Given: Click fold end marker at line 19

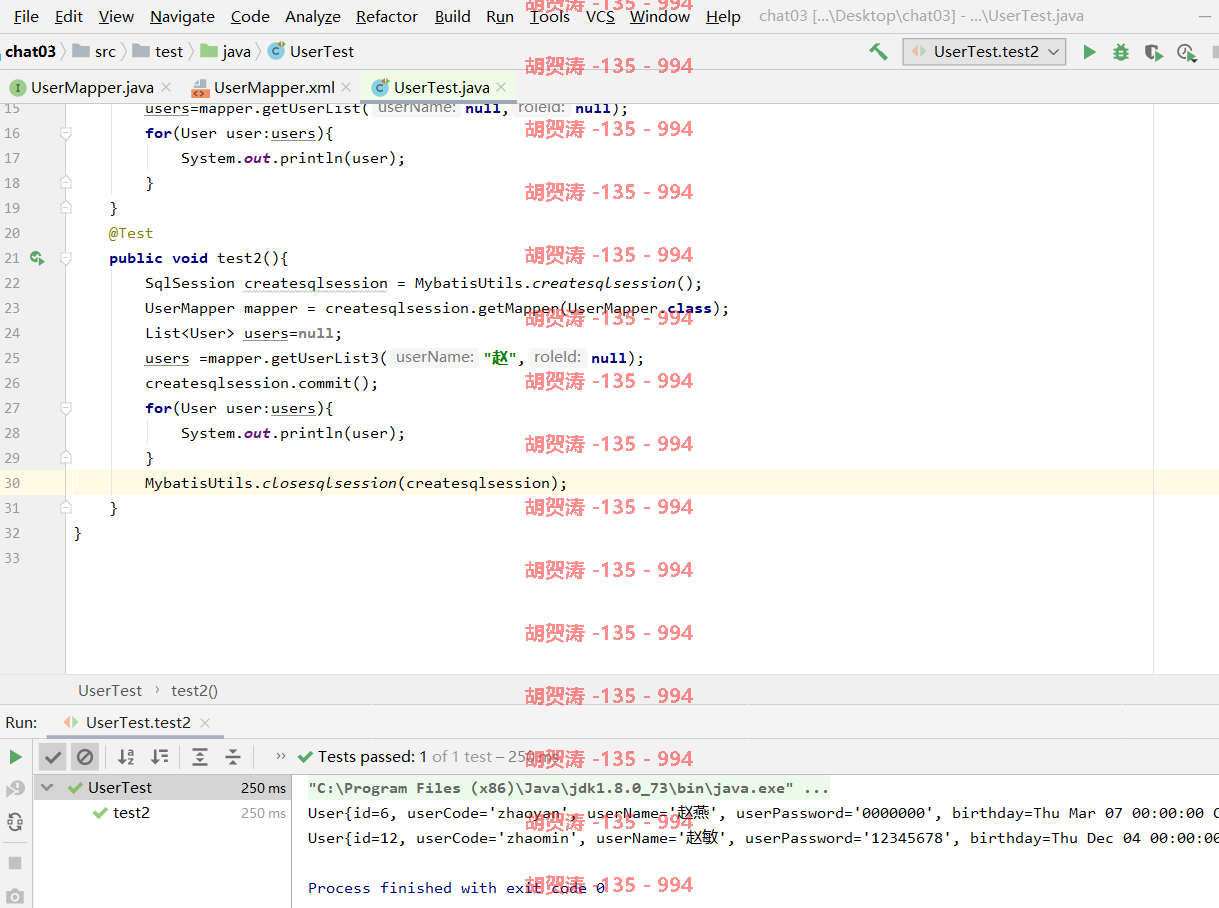Looking at the screenshot, I should coord(66,208).
